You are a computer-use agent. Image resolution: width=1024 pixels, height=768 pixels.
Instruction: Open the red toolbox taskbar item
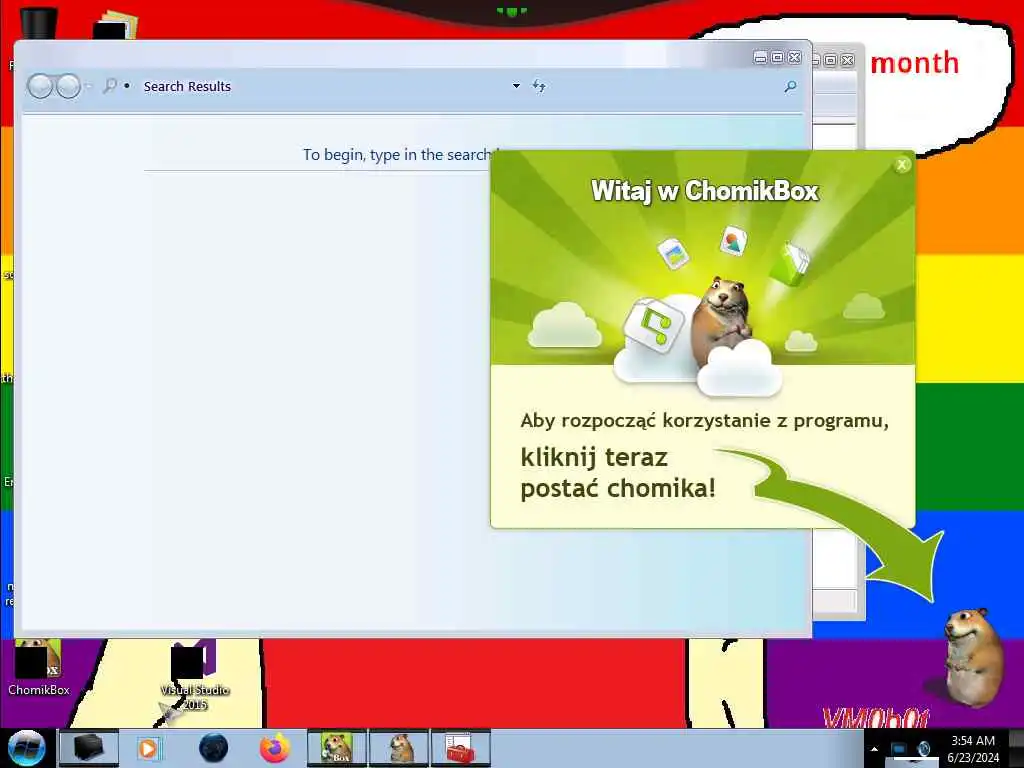click(x=461, y=748)
